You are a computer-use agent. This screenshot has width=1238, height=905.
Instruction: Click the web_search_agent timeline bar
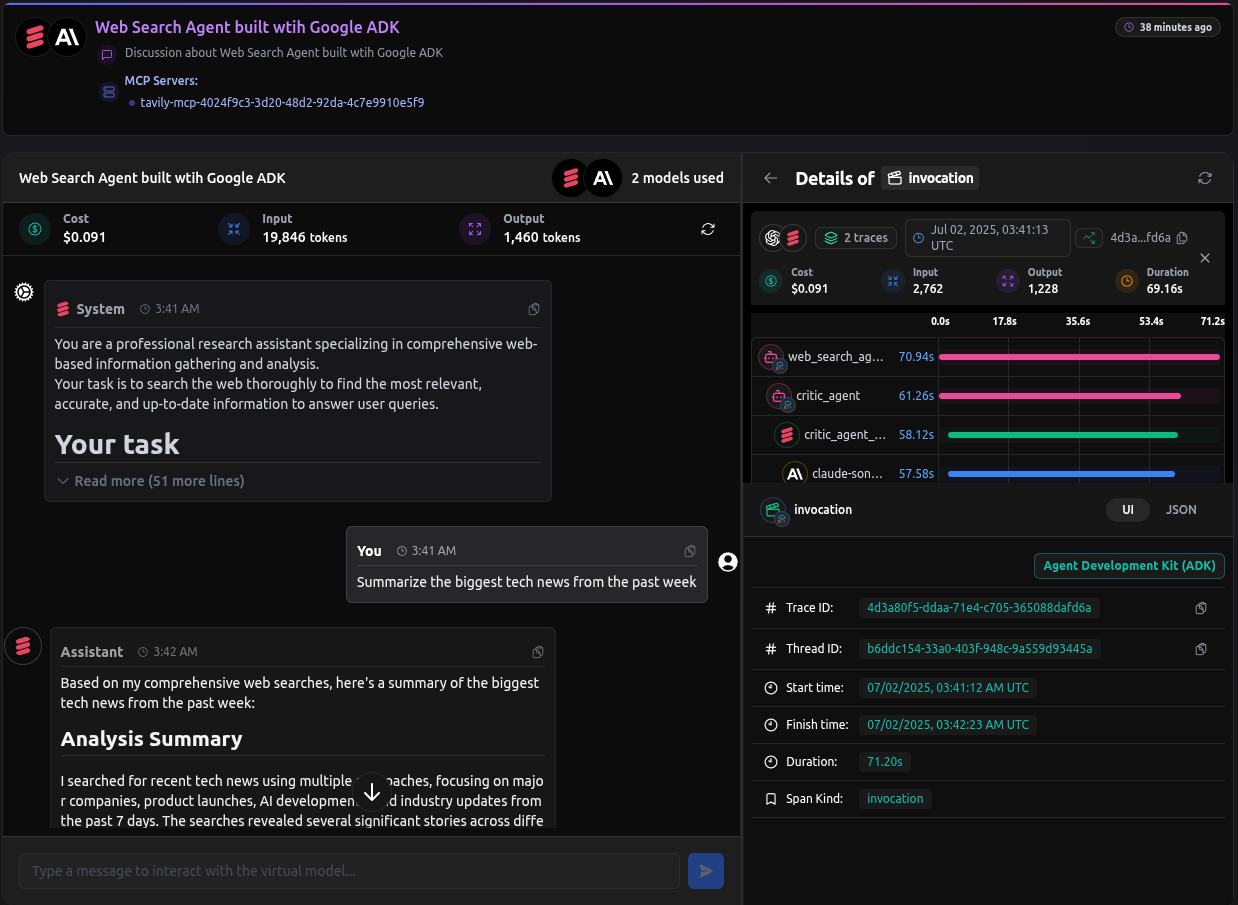[x=1078, y=357]
